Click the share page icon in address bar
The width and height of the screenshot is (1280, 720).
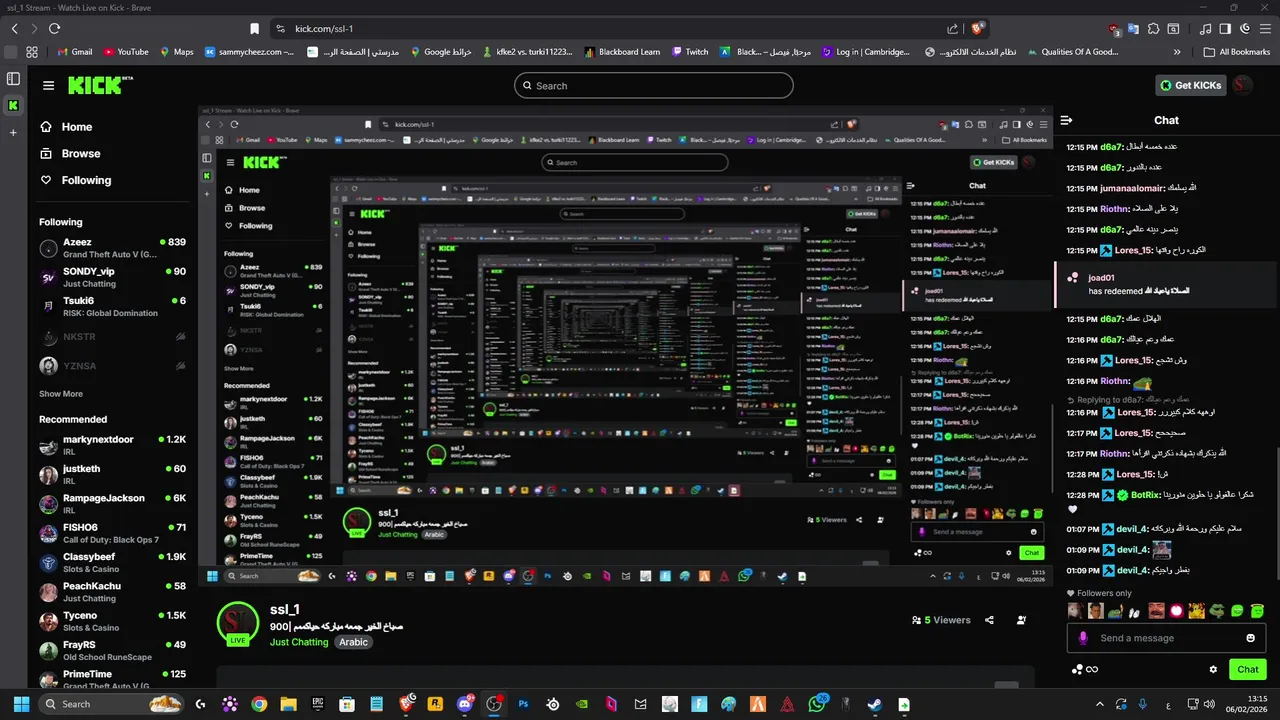click(953, 29)
